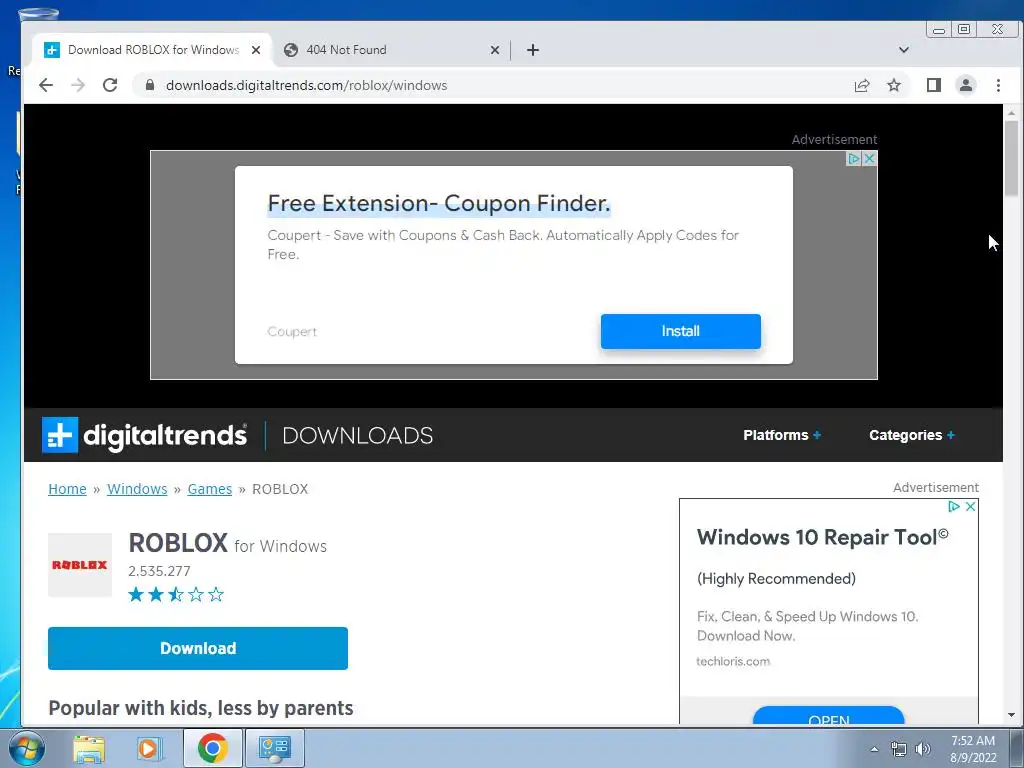Screen dimensions: 1024x768
Task: Launch Windows Media Player from the taskbar
Action: pyautogui.click(x=149, y=748)
